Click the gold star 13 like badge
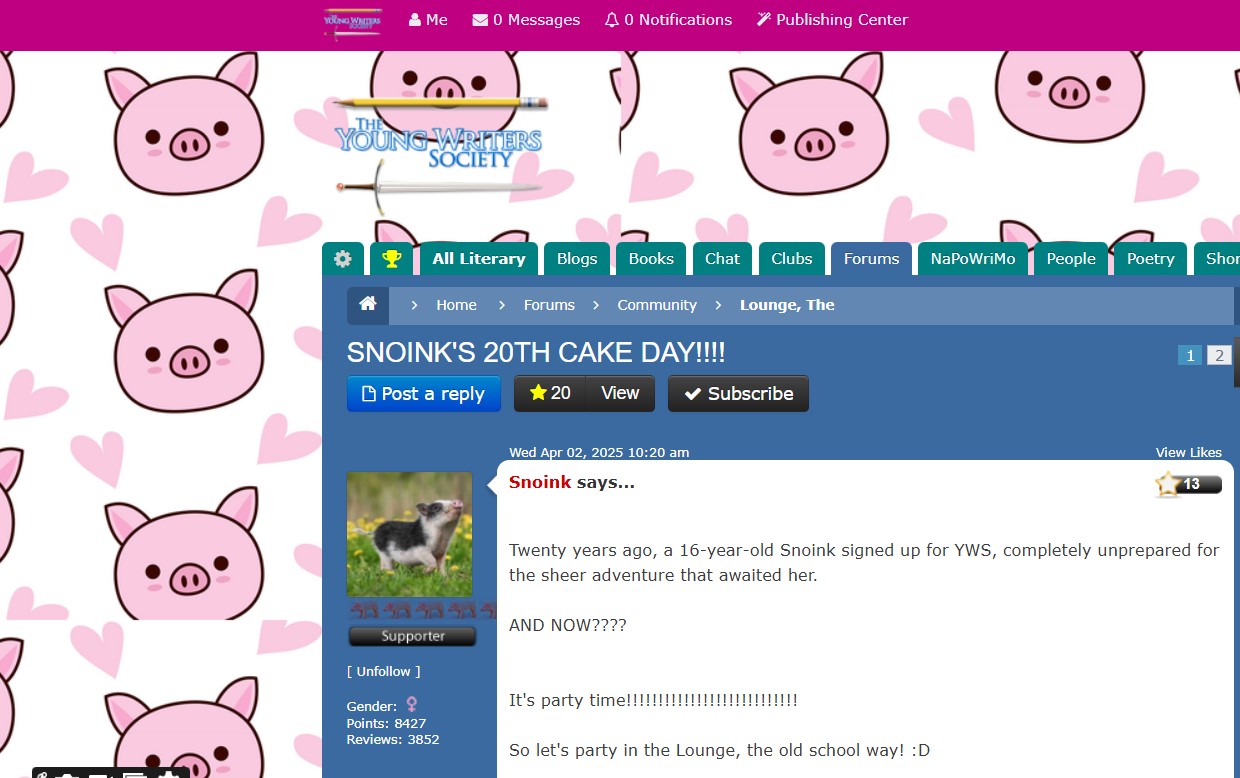Screen dimensions: 1240x778 (x=1188, y=485)
